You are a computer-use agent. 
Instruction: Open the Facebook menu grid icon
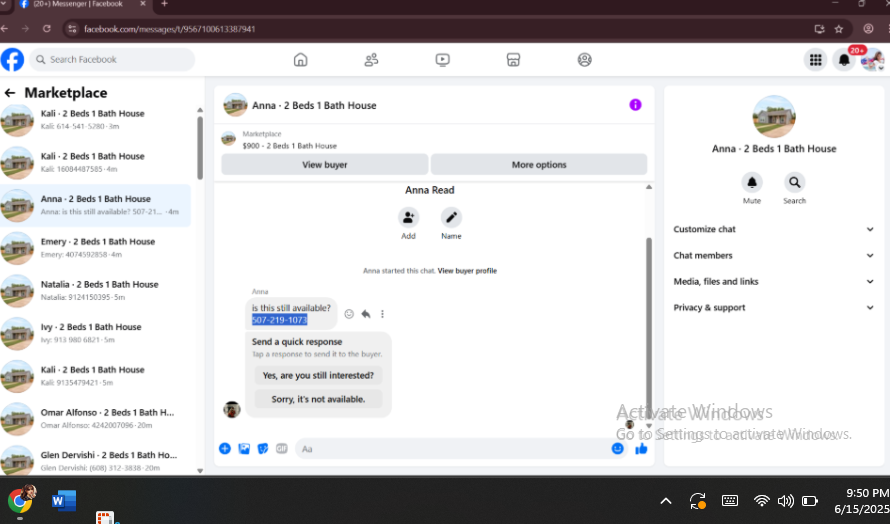coord(816,60)
